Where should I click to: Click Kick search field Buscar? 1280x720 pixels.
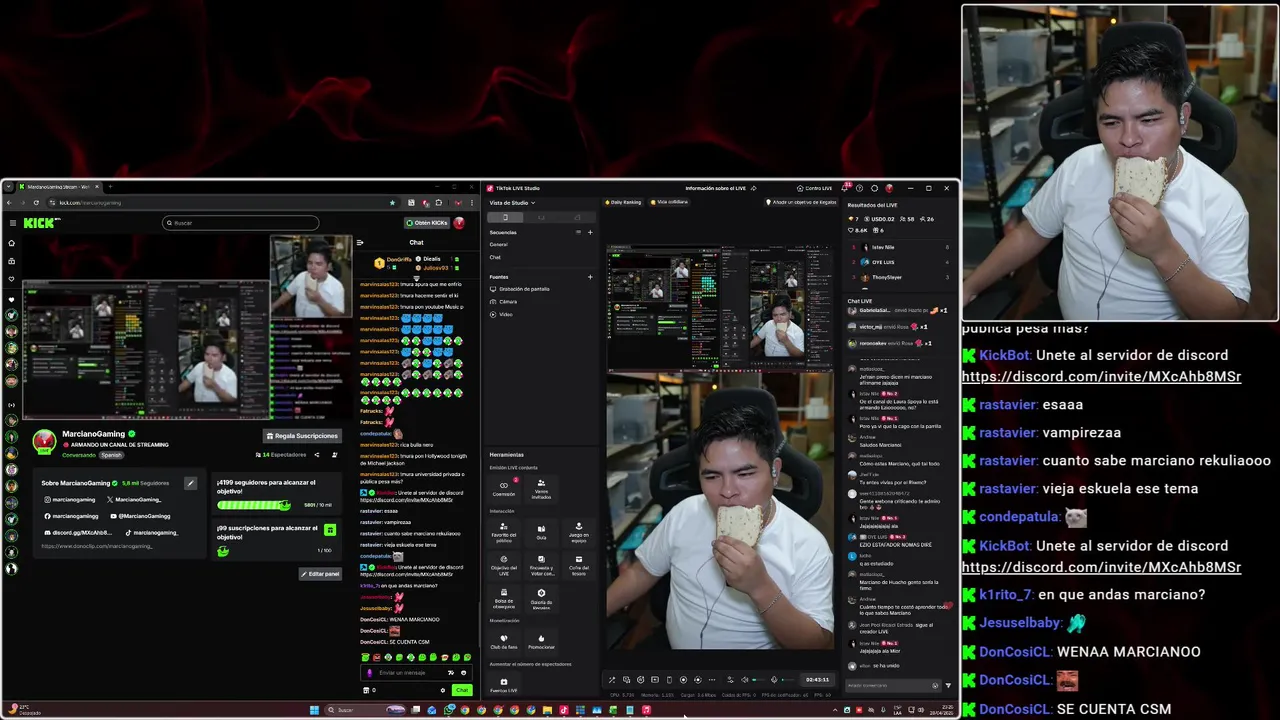240,223
